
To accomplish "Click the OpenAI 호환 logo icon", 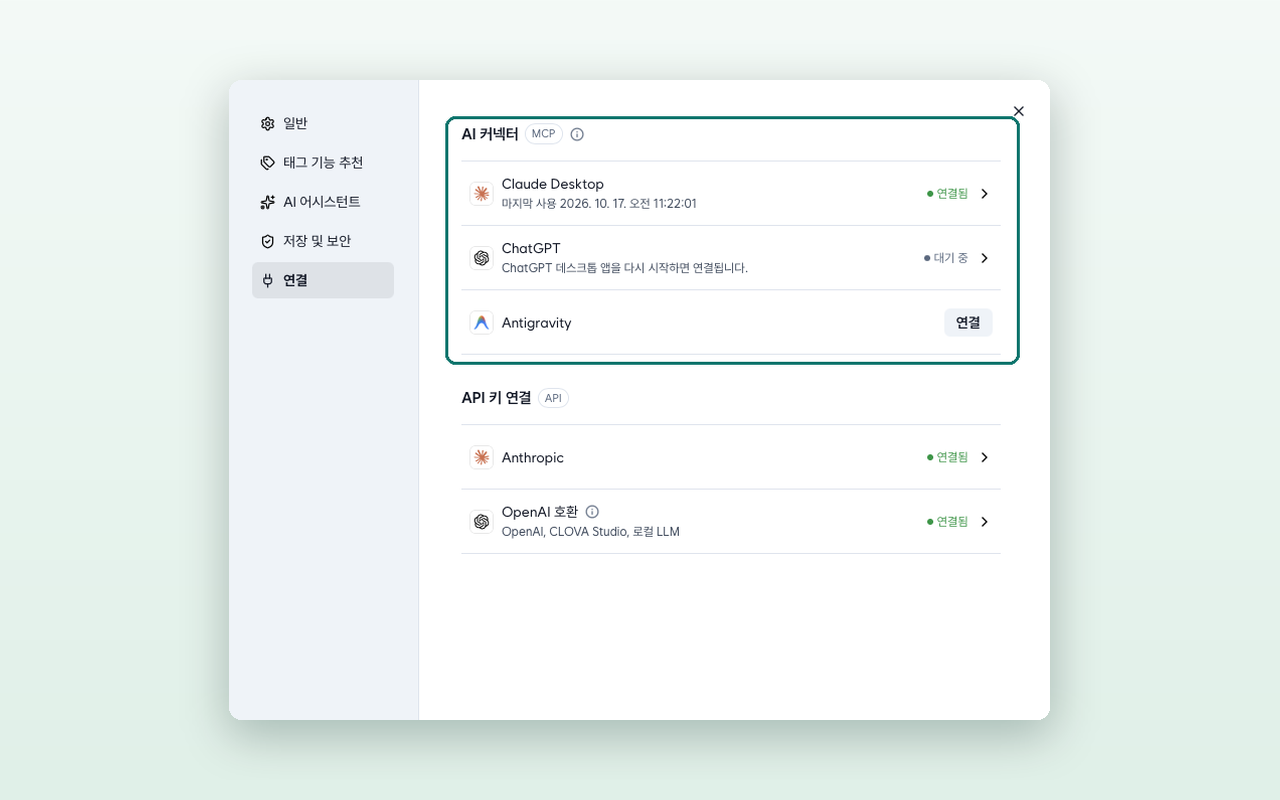I will (481, 521).
